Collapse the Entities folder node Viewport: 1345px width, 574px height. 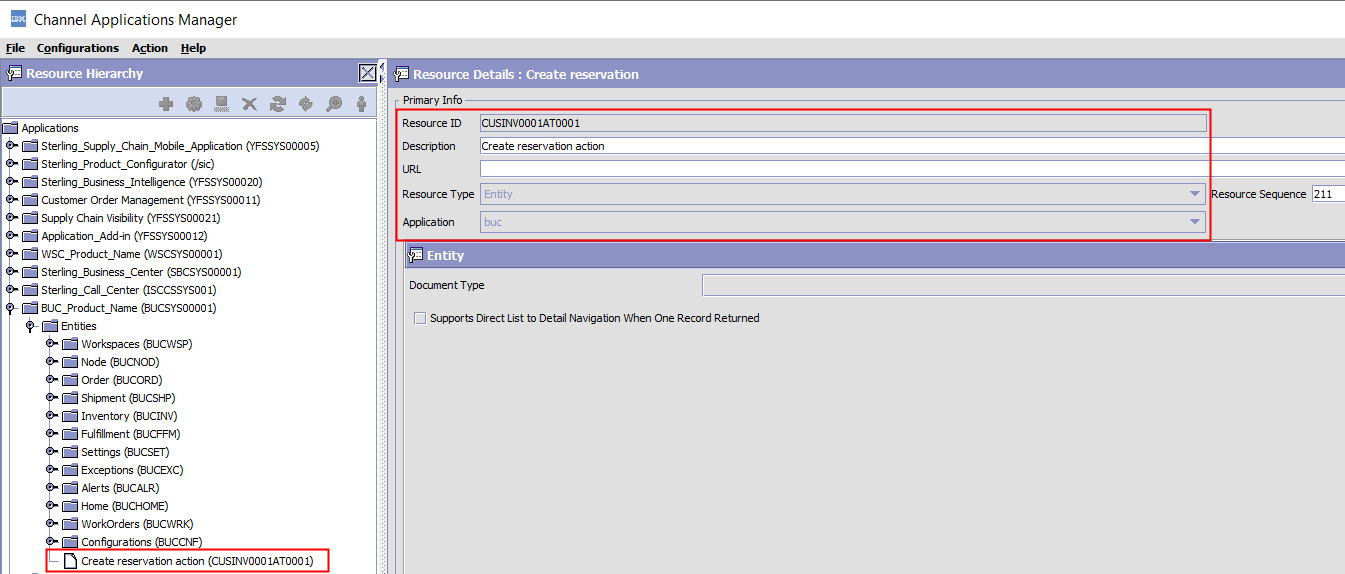click(x=31, y=326)
